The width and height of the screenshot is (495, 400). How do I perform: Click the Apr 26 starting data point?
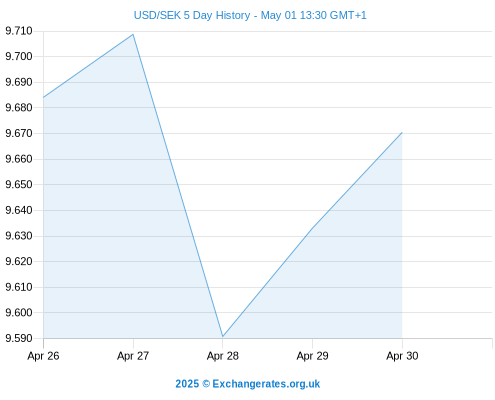click(44, 97)
